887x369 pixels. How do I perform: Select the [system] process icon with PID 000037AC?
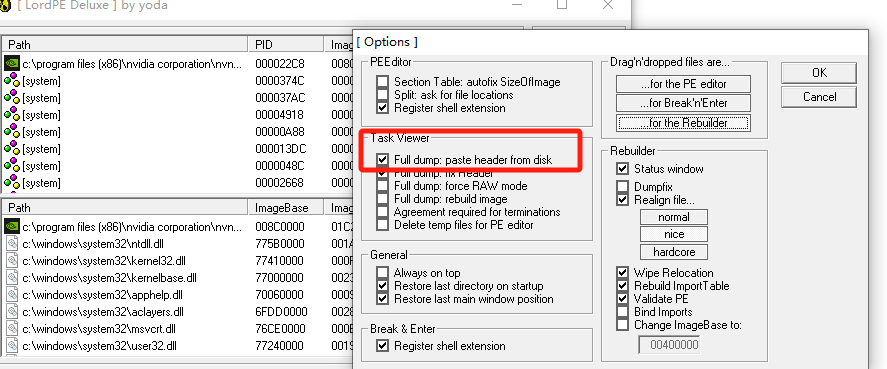(x=11, y=98)
